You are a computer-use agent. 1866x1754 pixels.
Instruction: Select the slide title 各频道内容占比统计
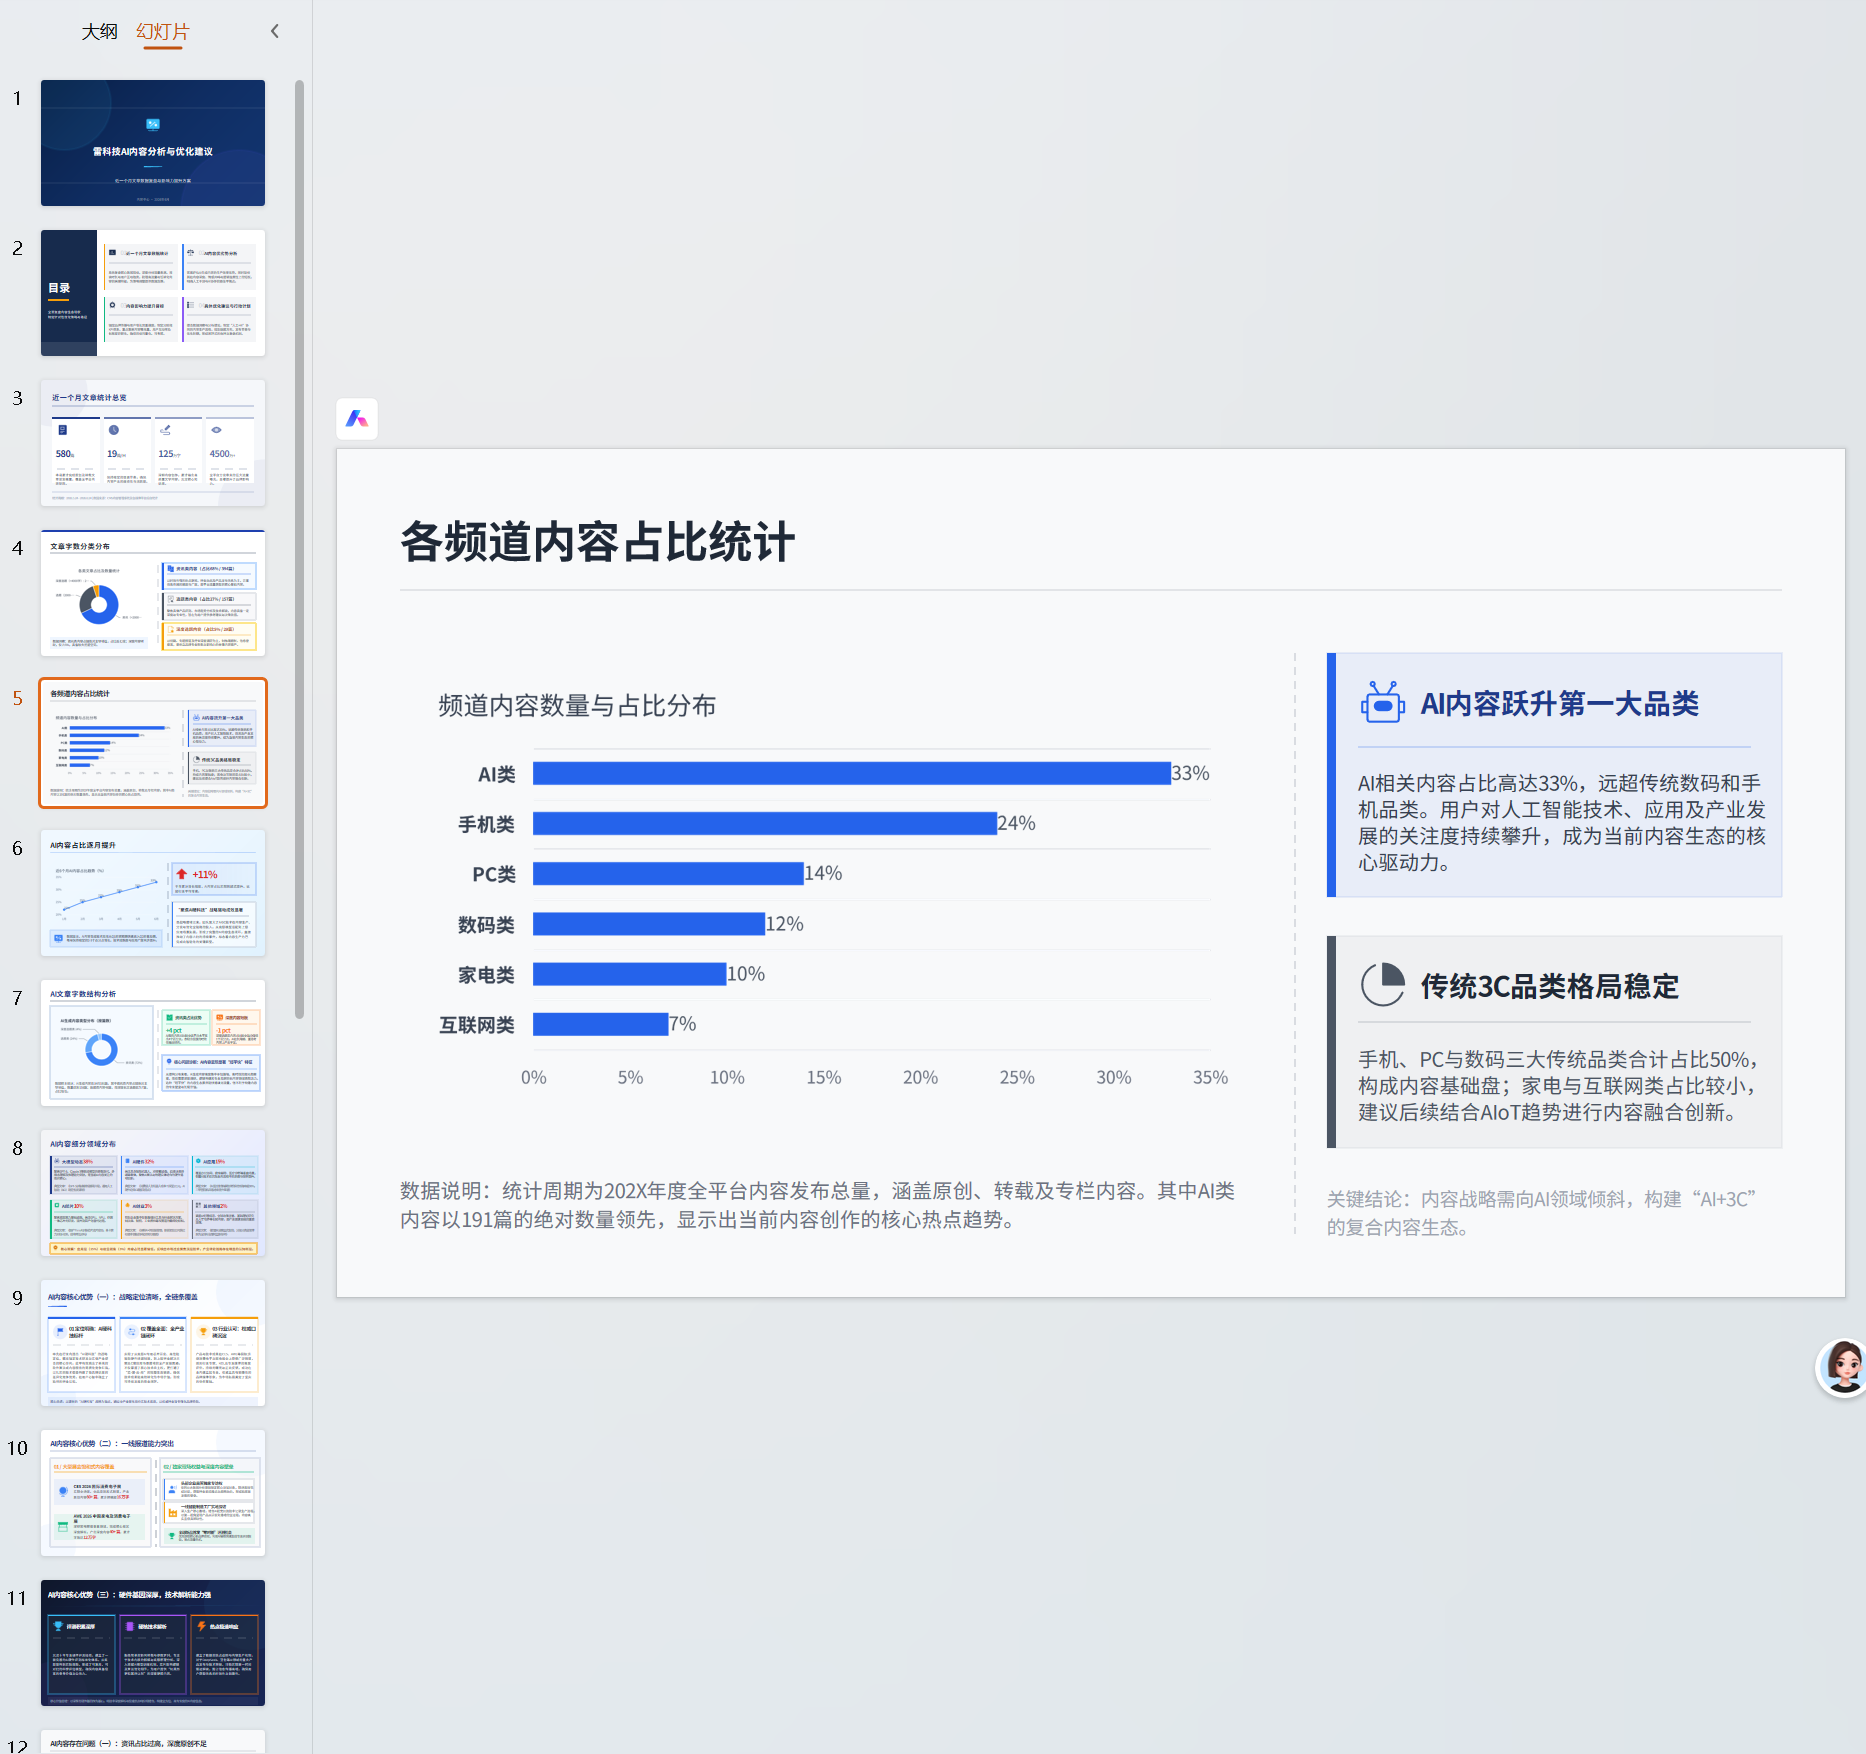598,542
